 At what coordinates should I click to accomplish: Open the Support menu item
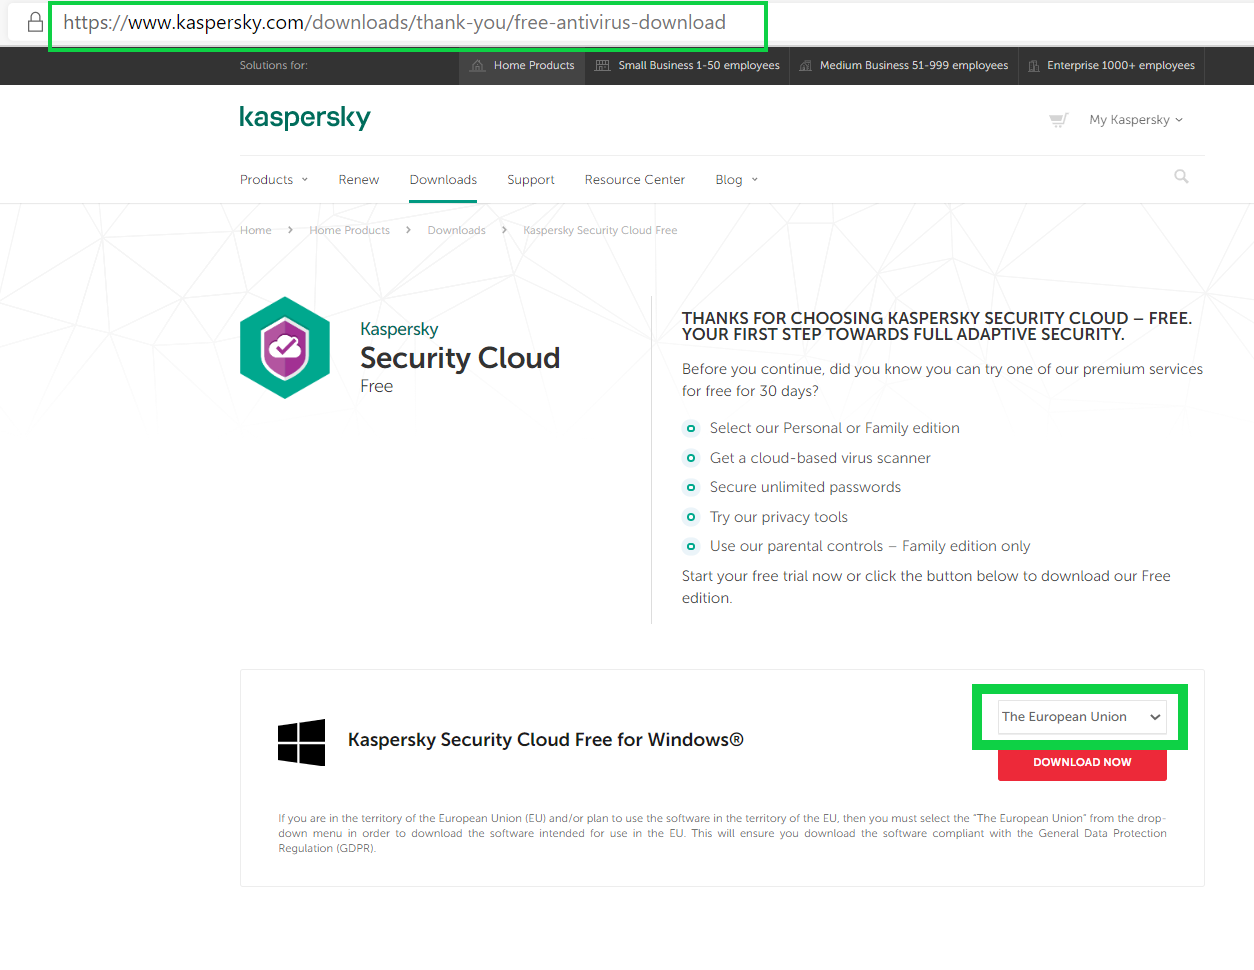(531, 180)
